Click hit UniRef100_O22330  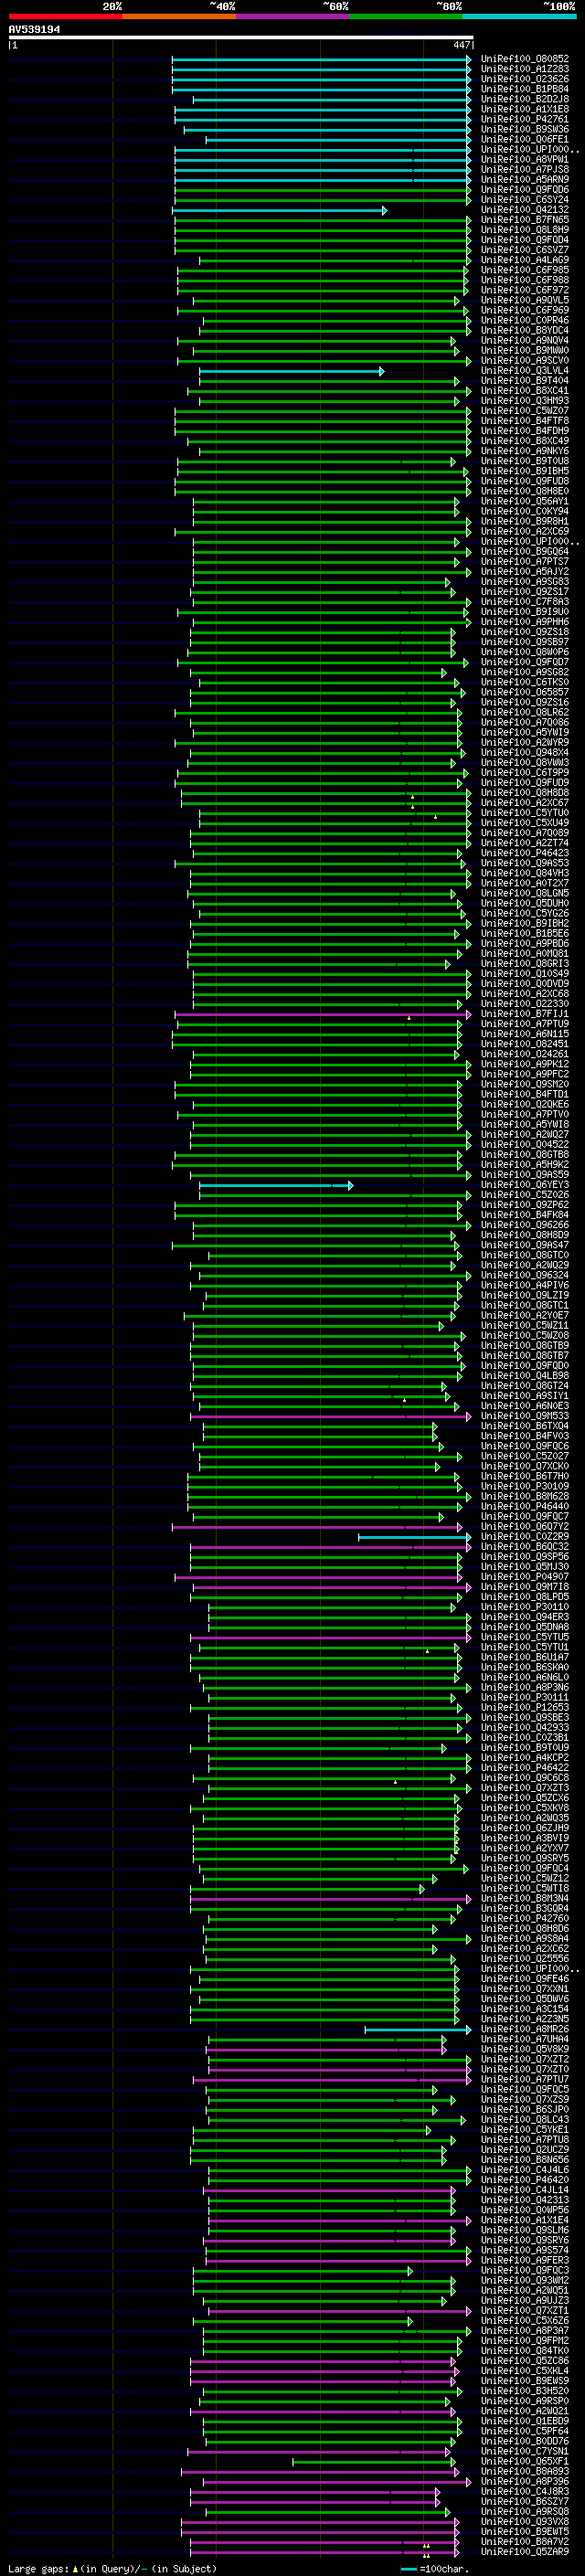pyautogui.click(x=525, y=1004)
